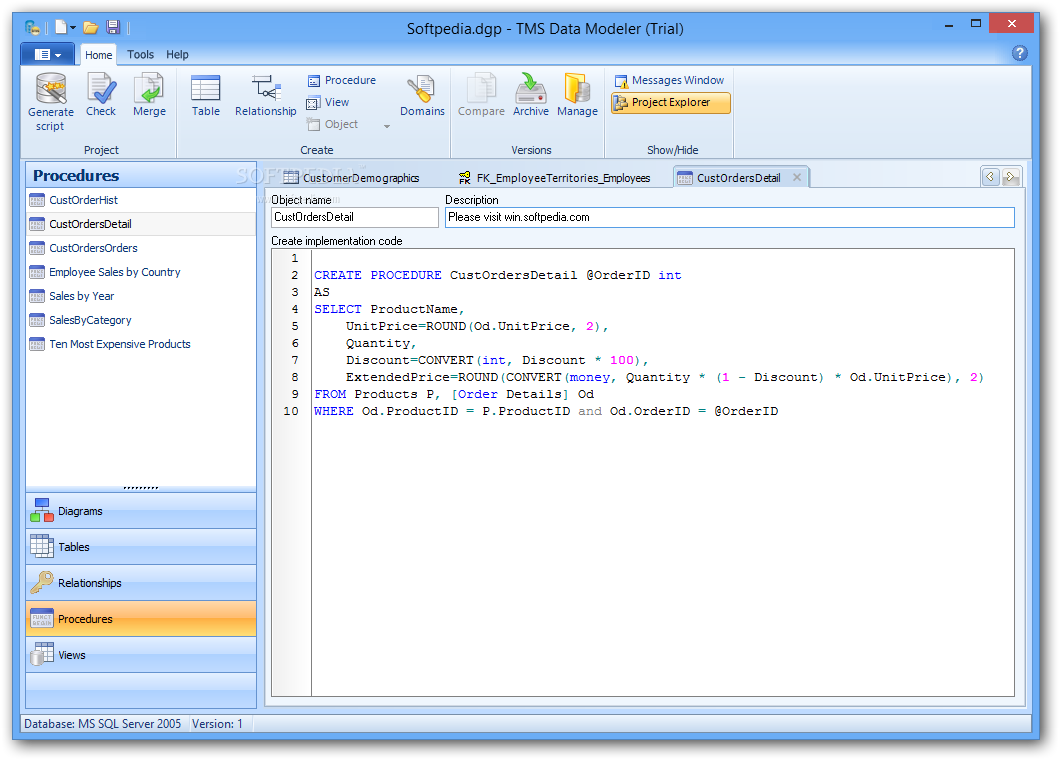Archive the current version
This screenshot has width=1060, height=760.
point(531,95)
